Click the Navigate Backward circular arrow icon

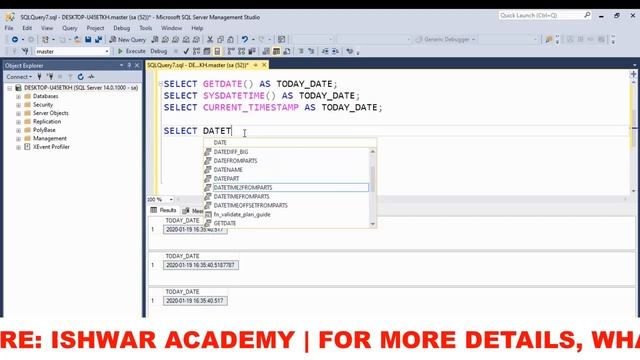tap(15, 40)
